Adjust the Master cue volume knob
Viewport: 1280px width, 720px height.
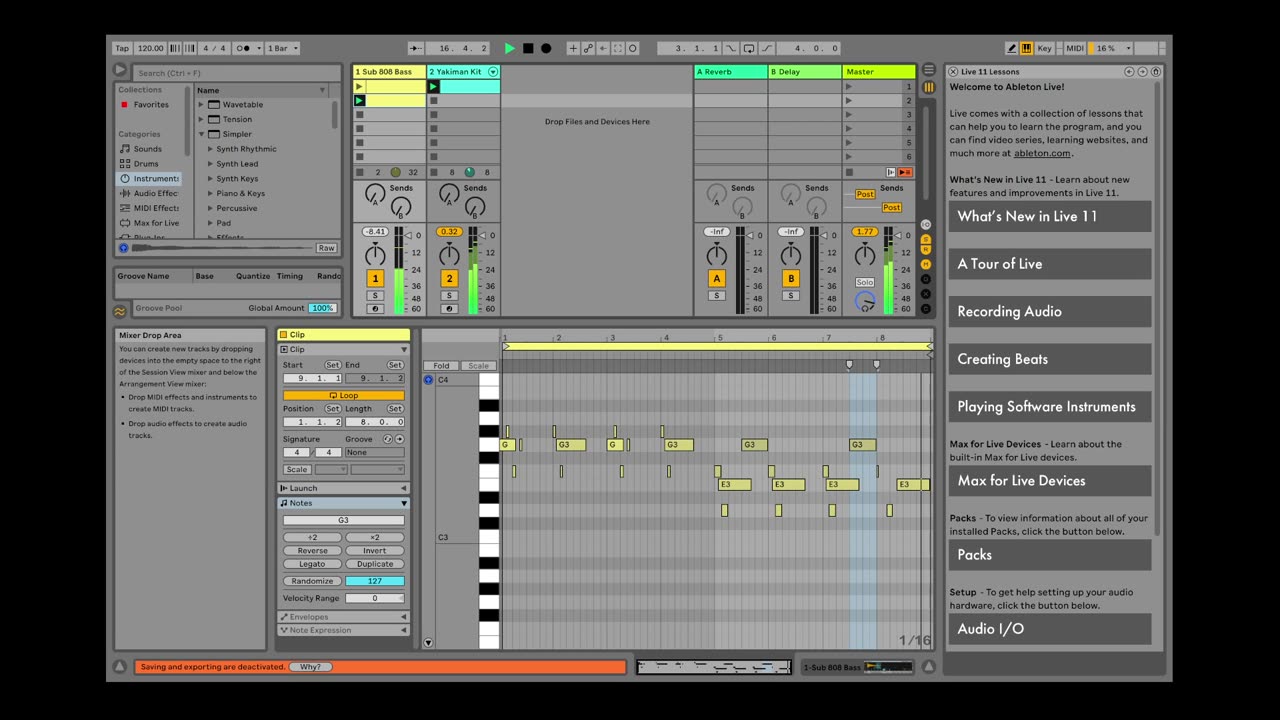click(865, 300)
